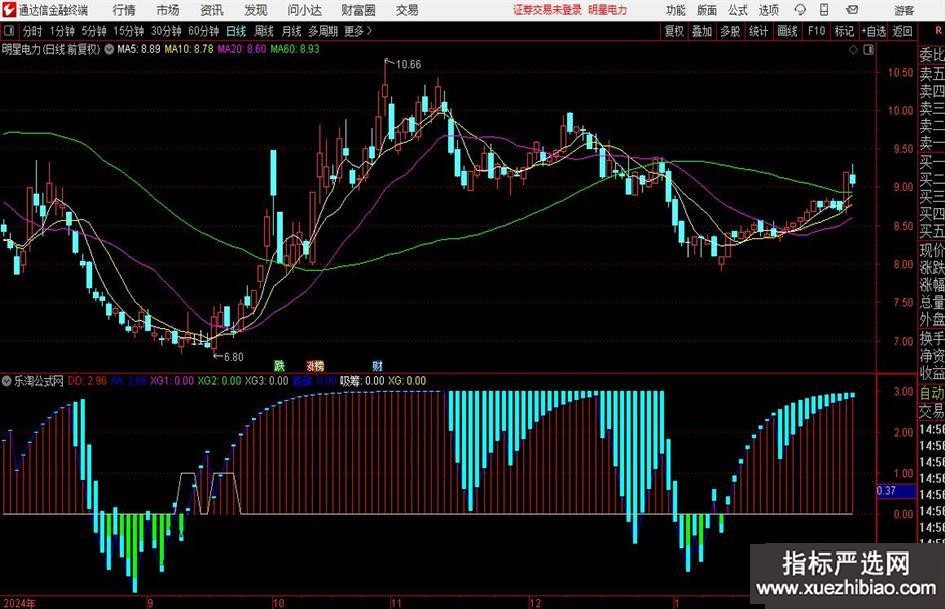The image size is (945, 609).
Task: Click the mobile phone icon
Action: pos(824,10)
